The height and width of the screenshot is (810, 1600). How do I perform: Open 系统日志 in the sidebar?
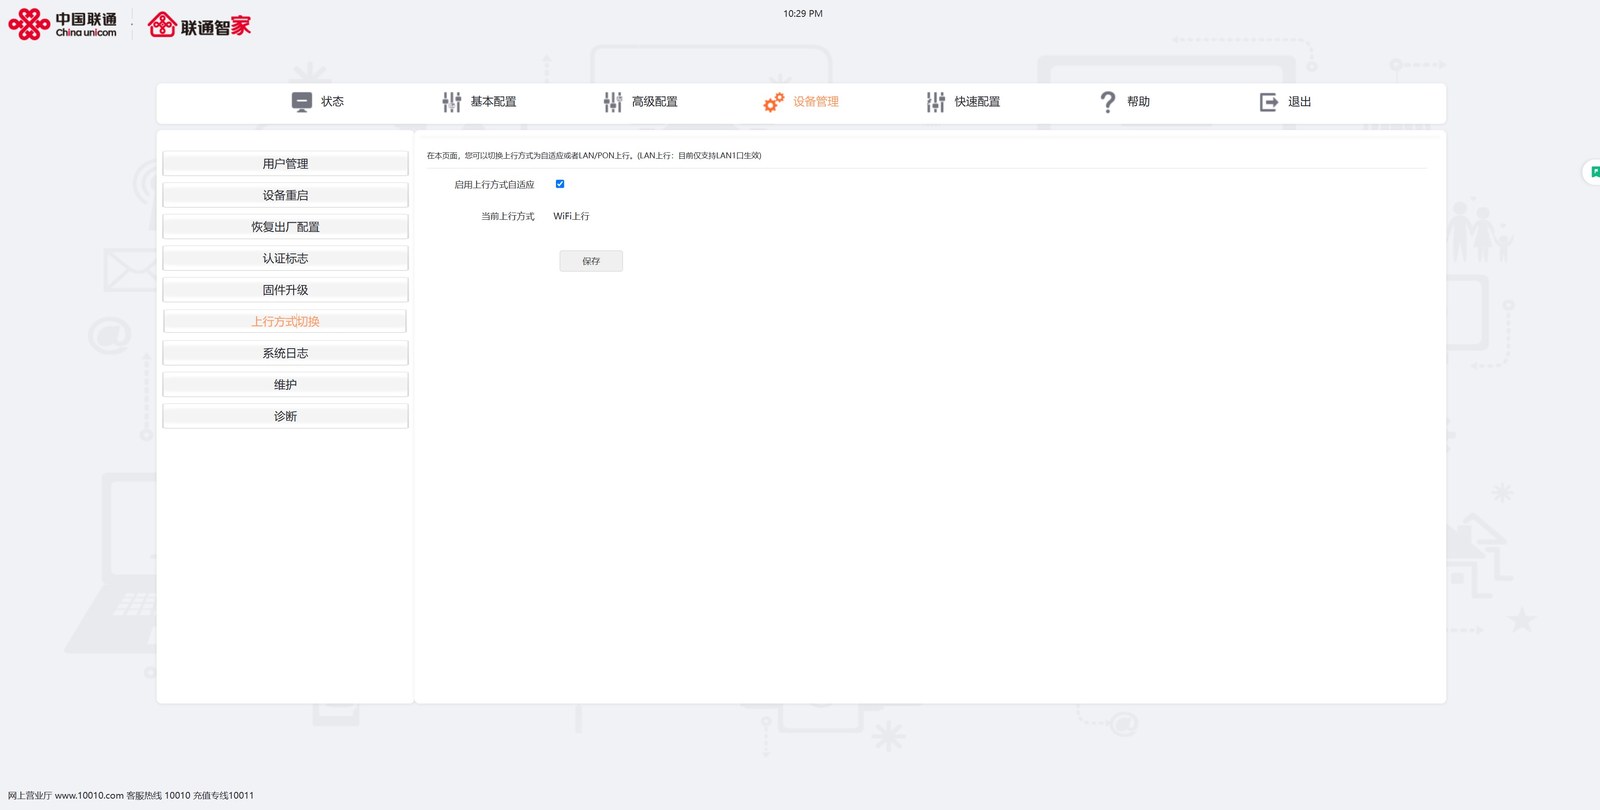(x=285, y=353)
